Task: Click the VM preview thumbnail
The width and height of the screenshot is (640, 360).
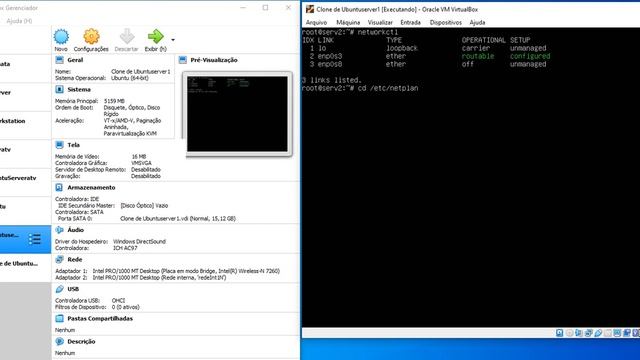Action: 237,114
